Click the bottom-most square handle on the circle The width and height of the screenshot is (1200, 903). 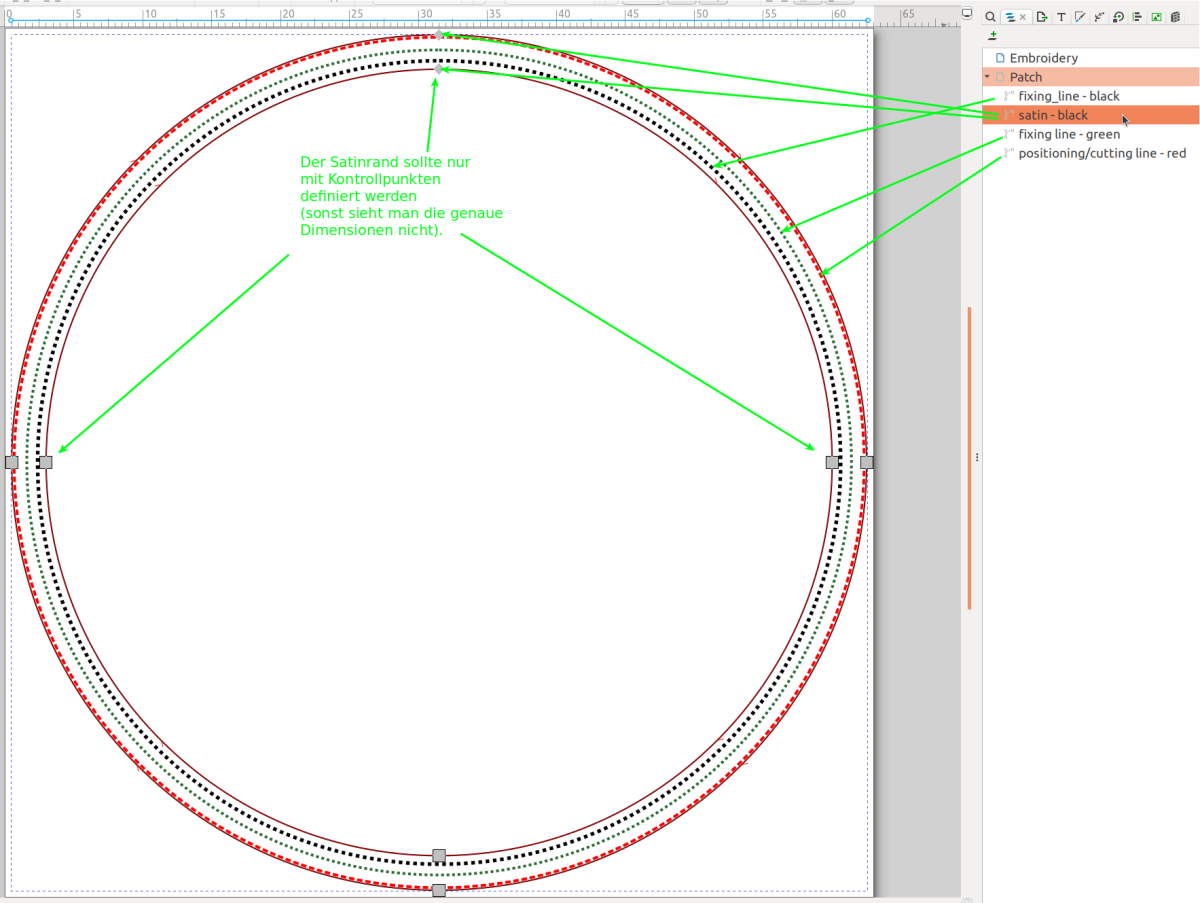point(439,890)
